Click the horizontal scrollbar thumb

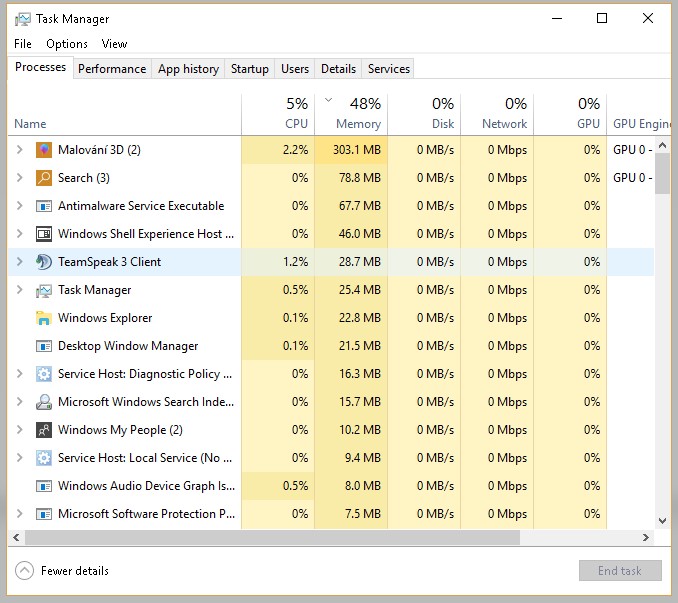pos(272,537)
